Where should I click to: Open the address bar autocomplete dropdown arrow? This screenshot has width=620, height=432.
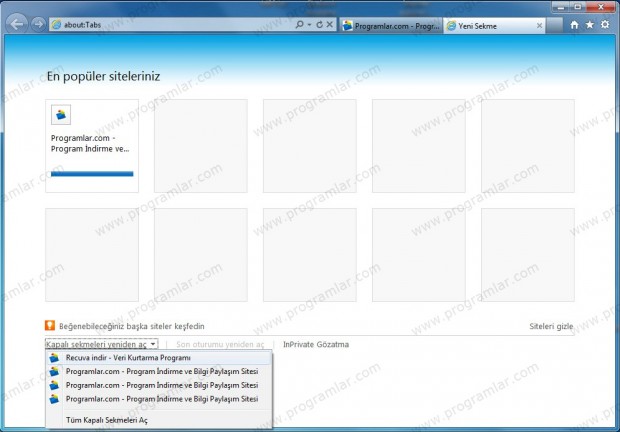pos(309,25)
